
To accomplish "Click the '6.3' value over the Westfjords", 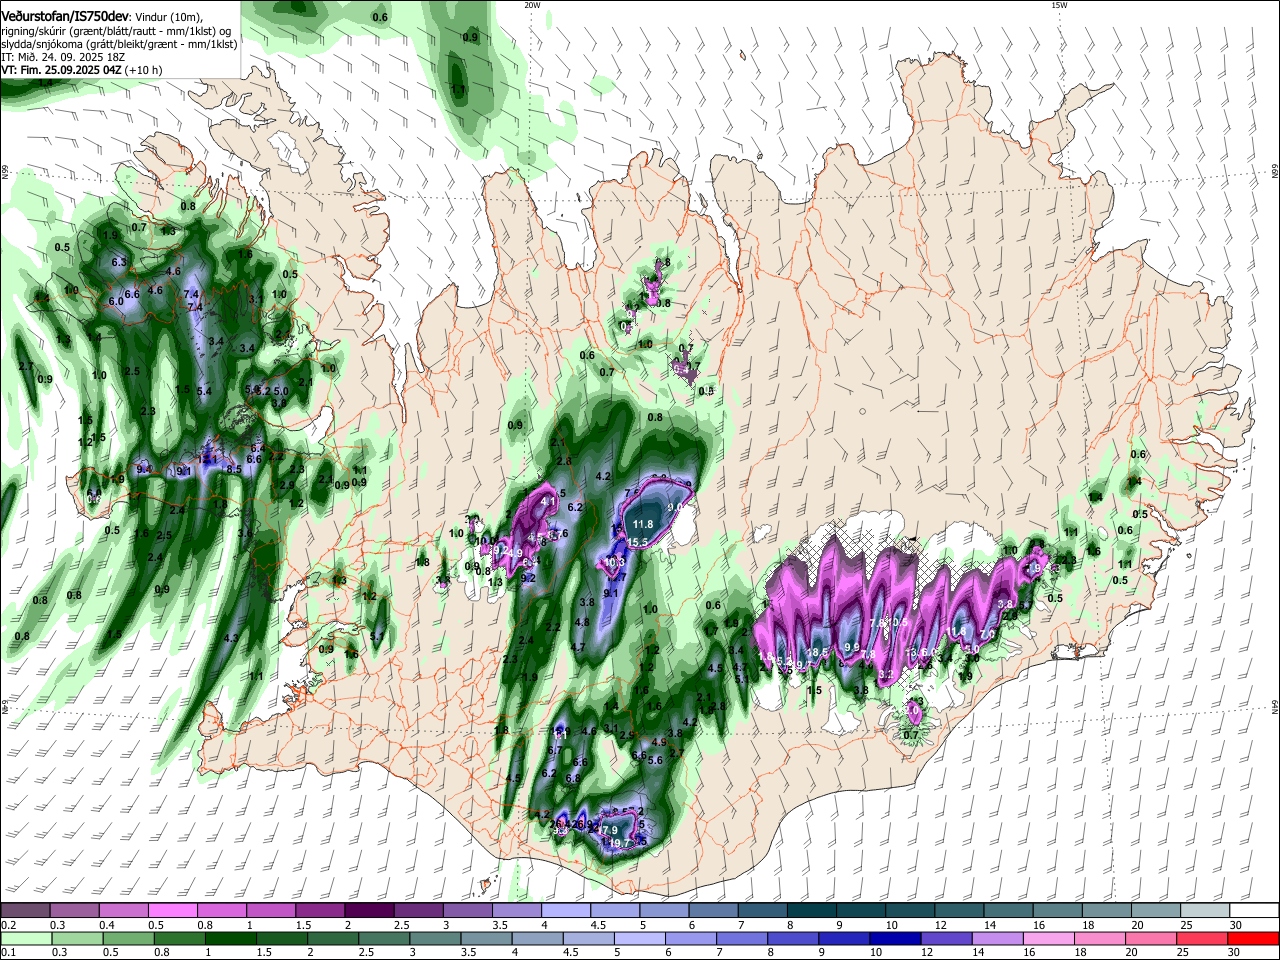I will (x=120, y=262).
